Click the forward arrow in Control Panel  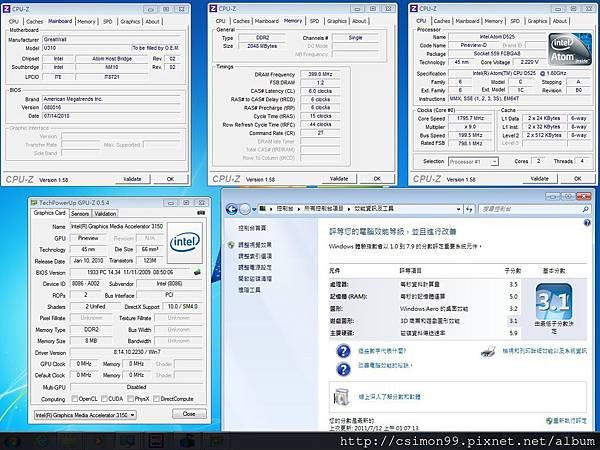pyautogui.click(x=245, y=209)
